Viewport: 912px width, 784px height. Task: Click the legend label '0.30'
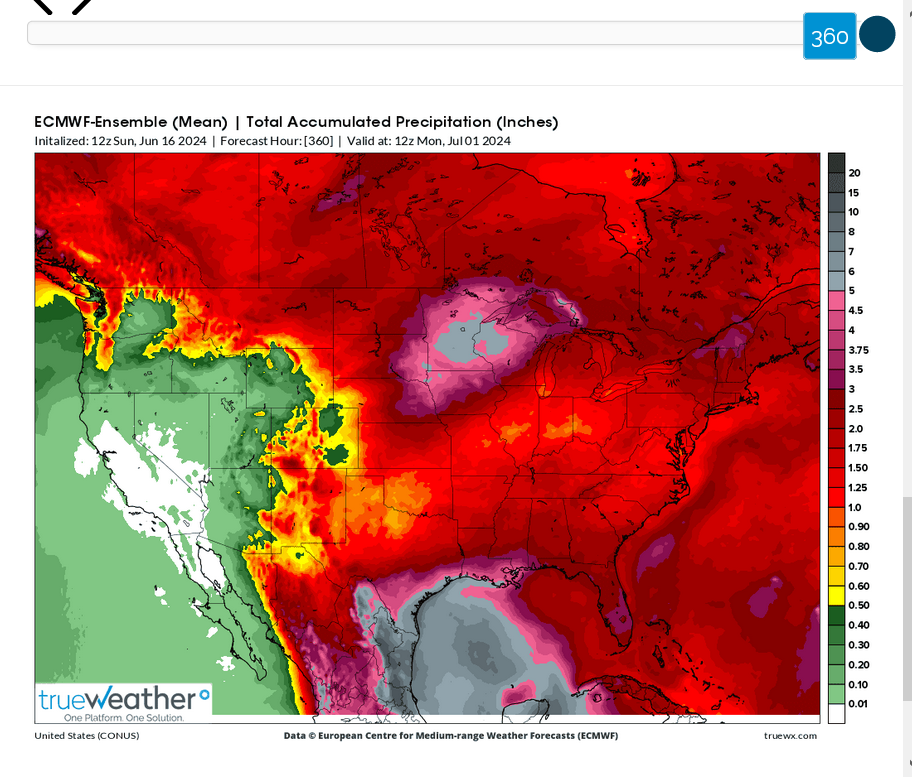858,644
